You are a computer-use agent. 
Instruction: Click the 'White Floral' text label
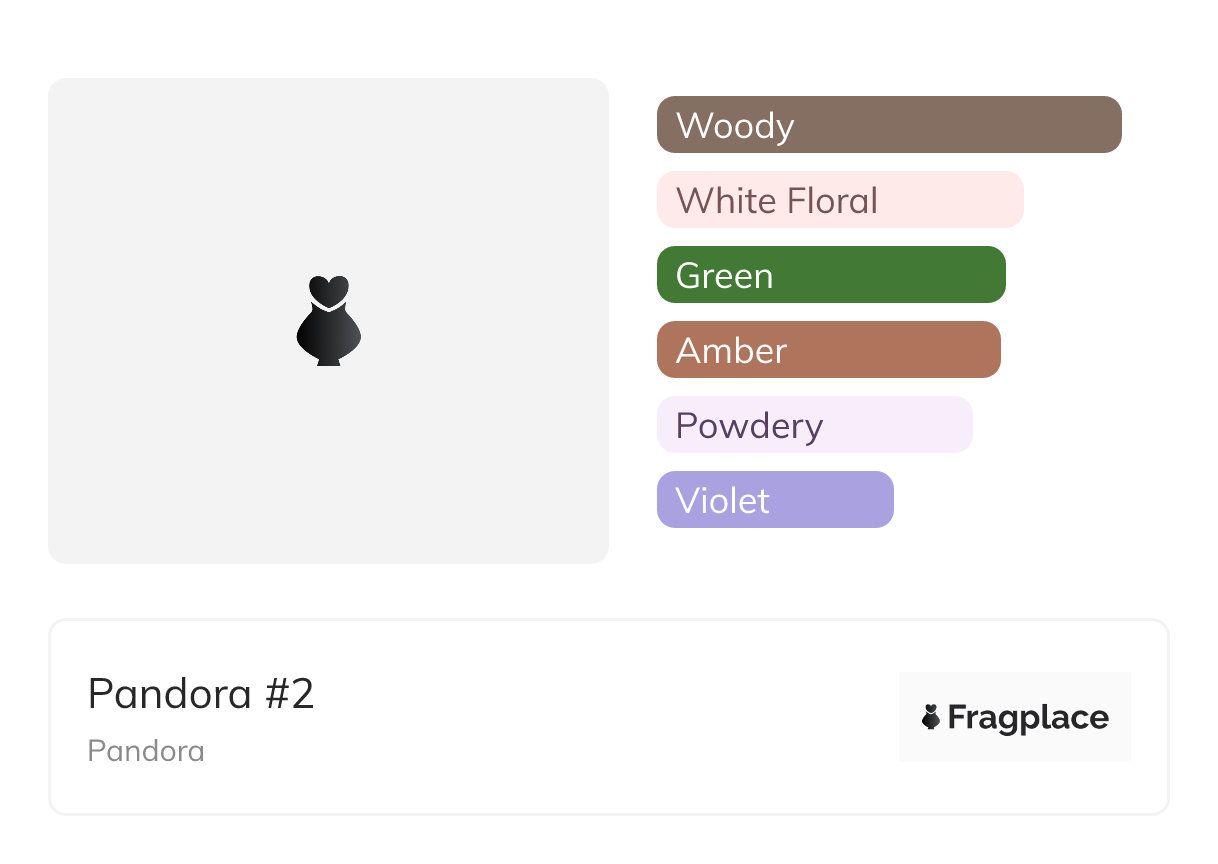[777, 201]
